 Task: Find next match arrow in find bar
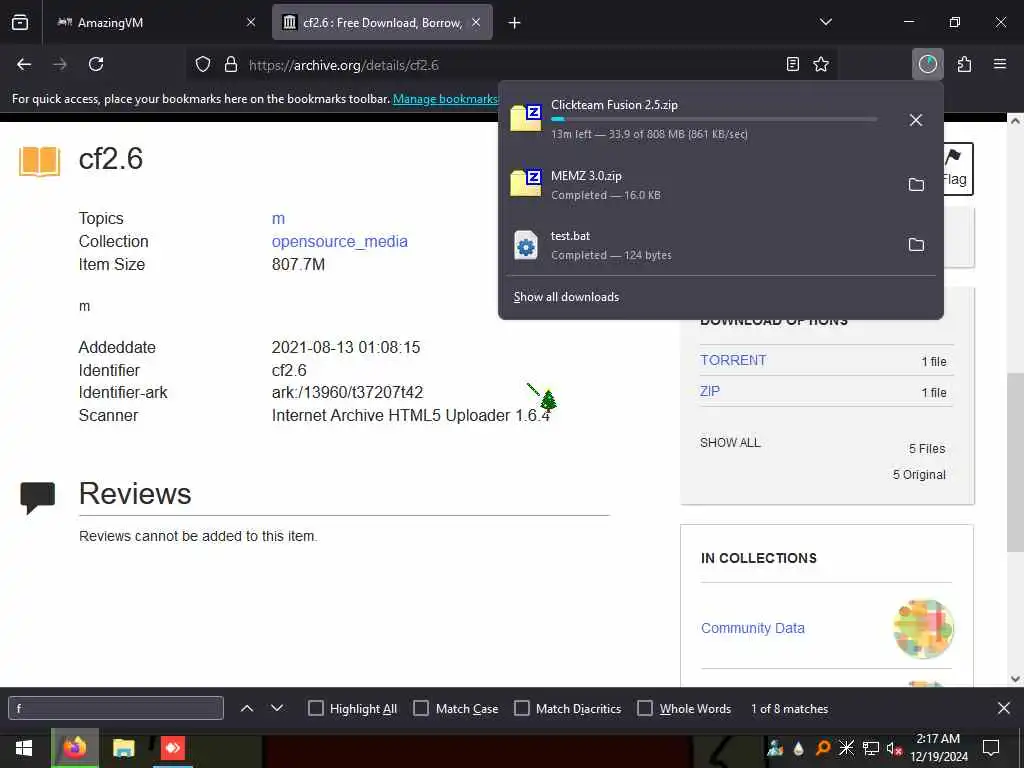tap(277, 708)
